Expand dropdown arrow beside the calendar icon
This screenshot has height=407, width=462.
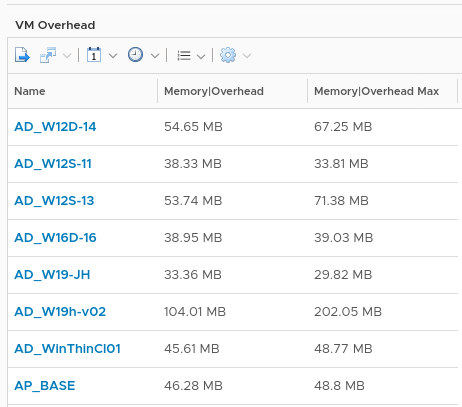(113, 56)
